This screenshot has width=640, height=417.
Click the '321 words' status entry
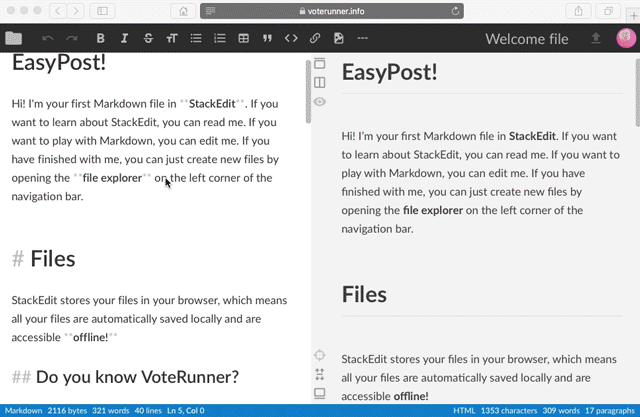click(x=111, y=410)
